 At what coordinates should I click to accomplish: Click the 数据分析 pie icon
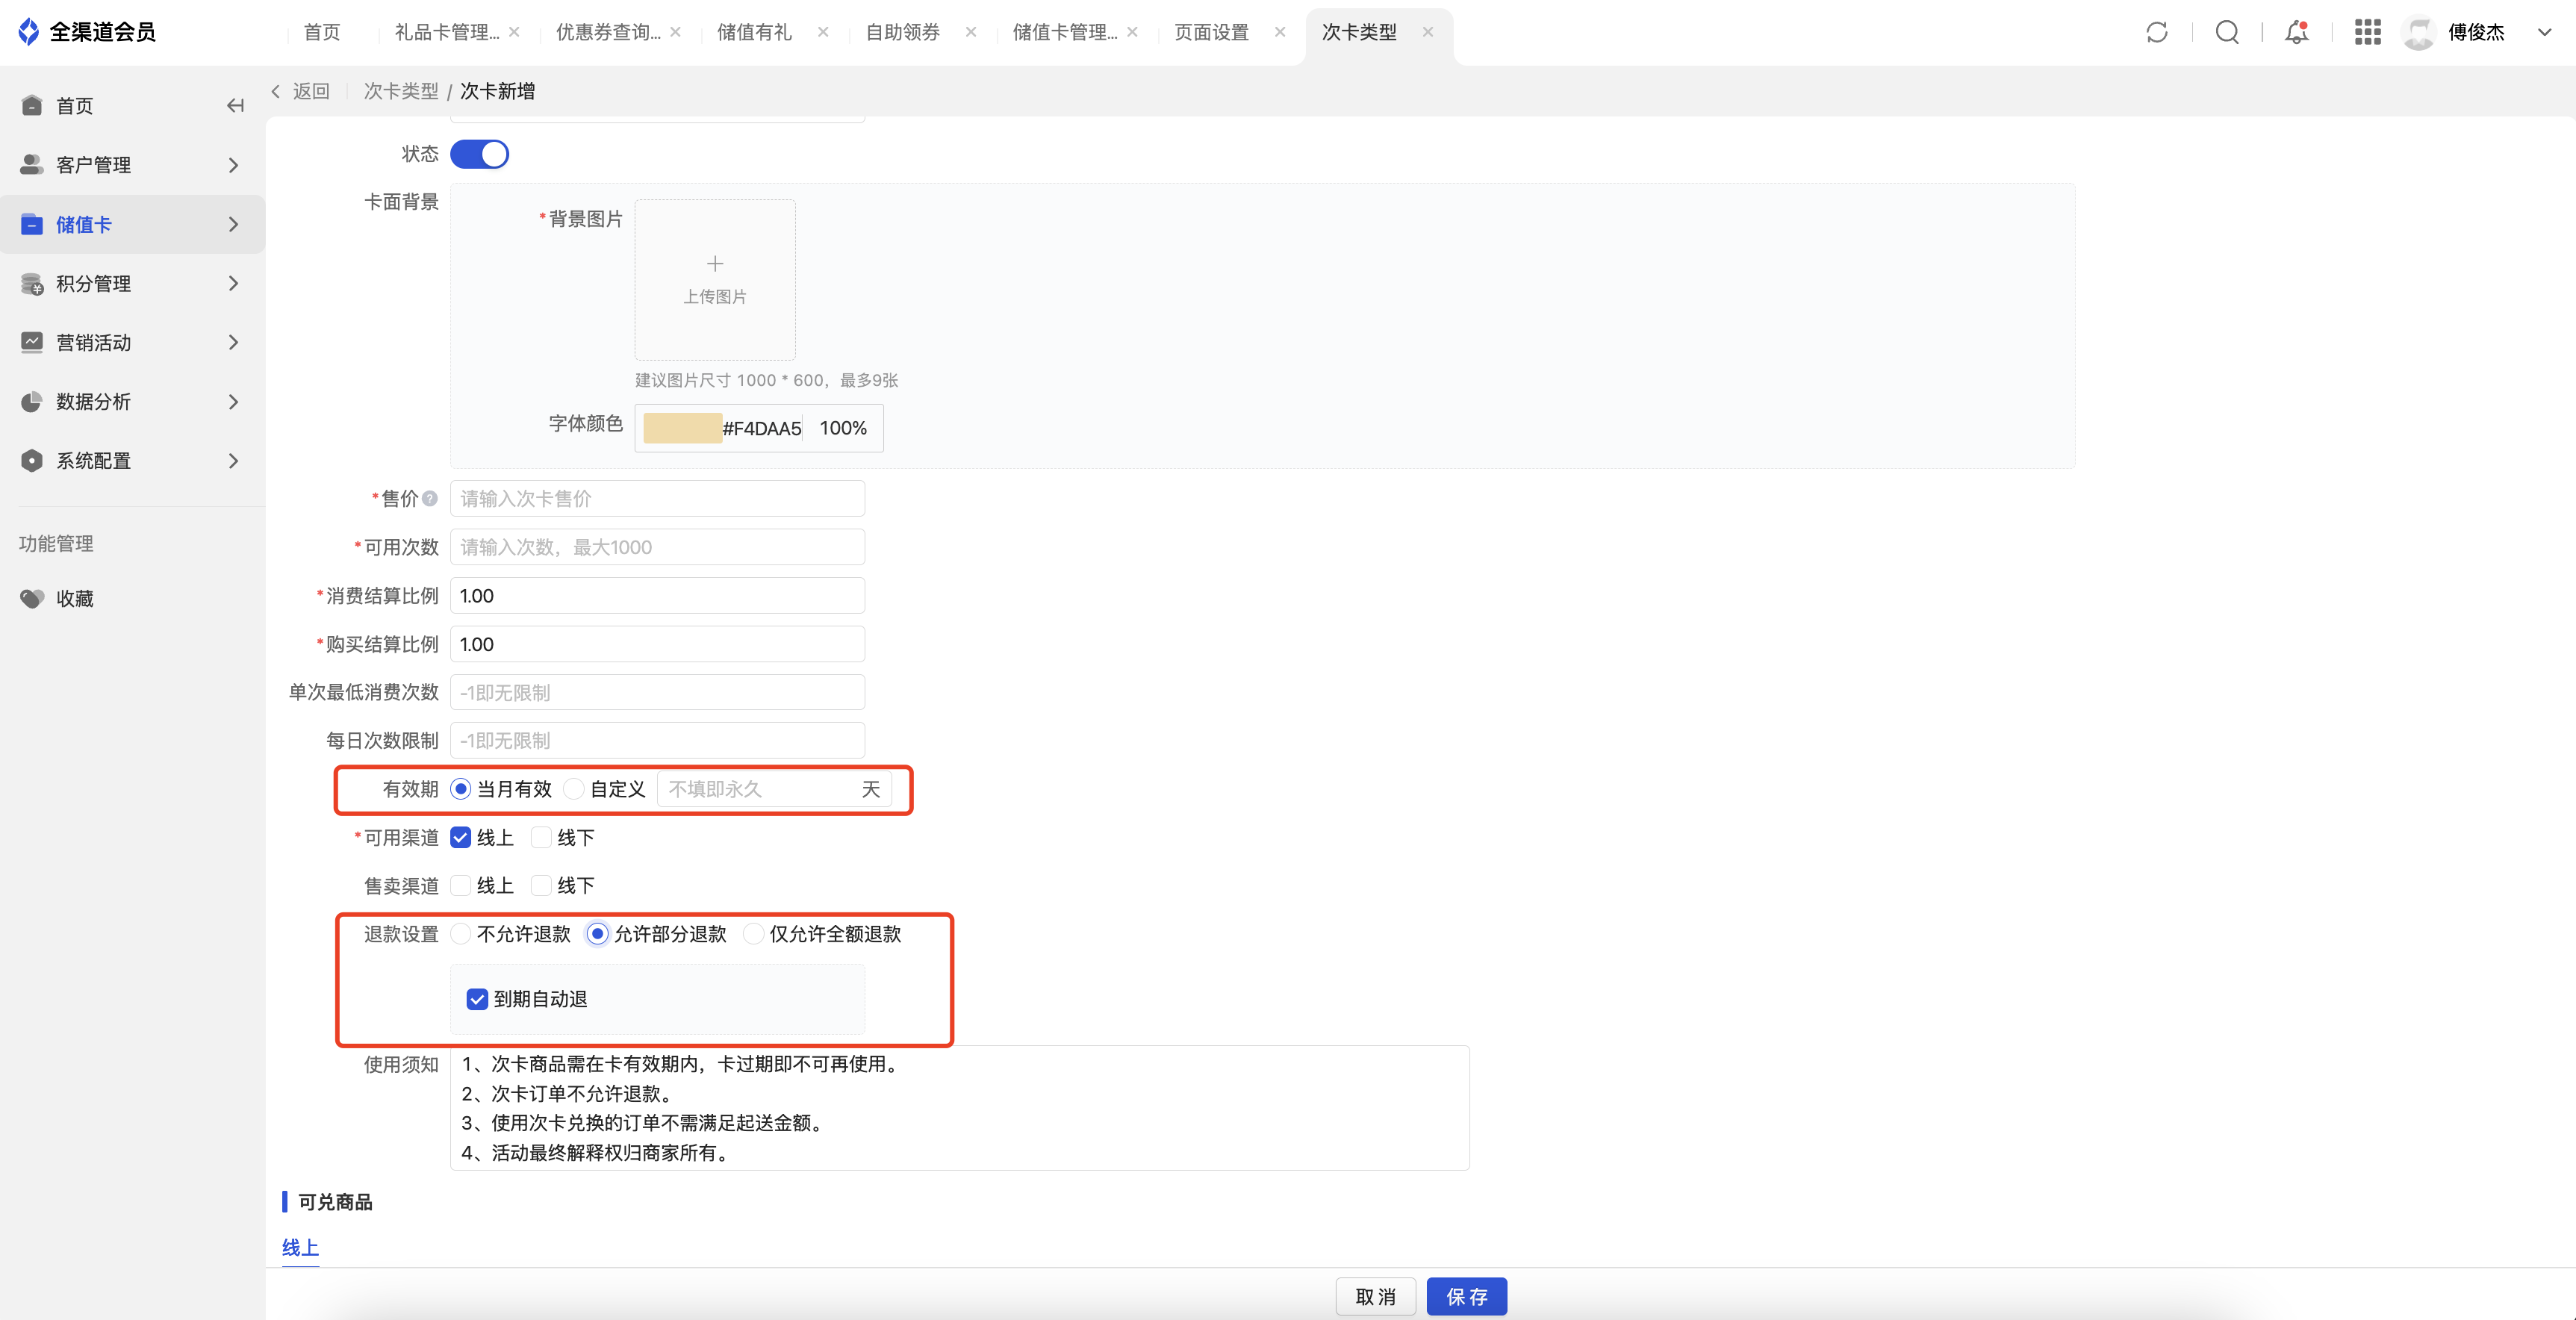pyautogui.click(x=32, y=401)
